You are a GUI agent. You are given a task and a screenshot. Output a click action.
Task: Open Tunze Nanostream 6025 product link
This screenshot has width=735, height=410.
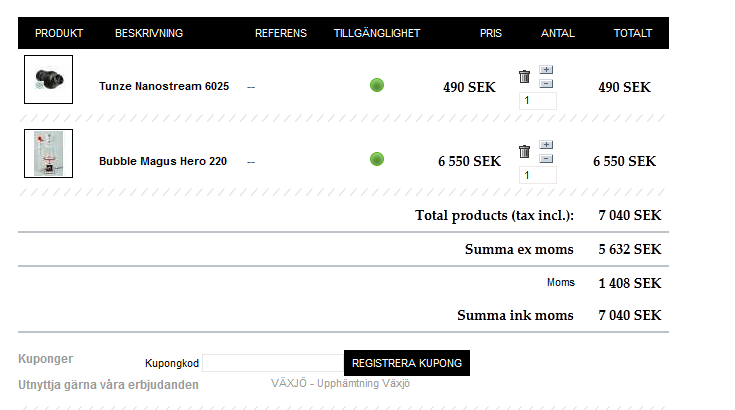pos(164,86)
